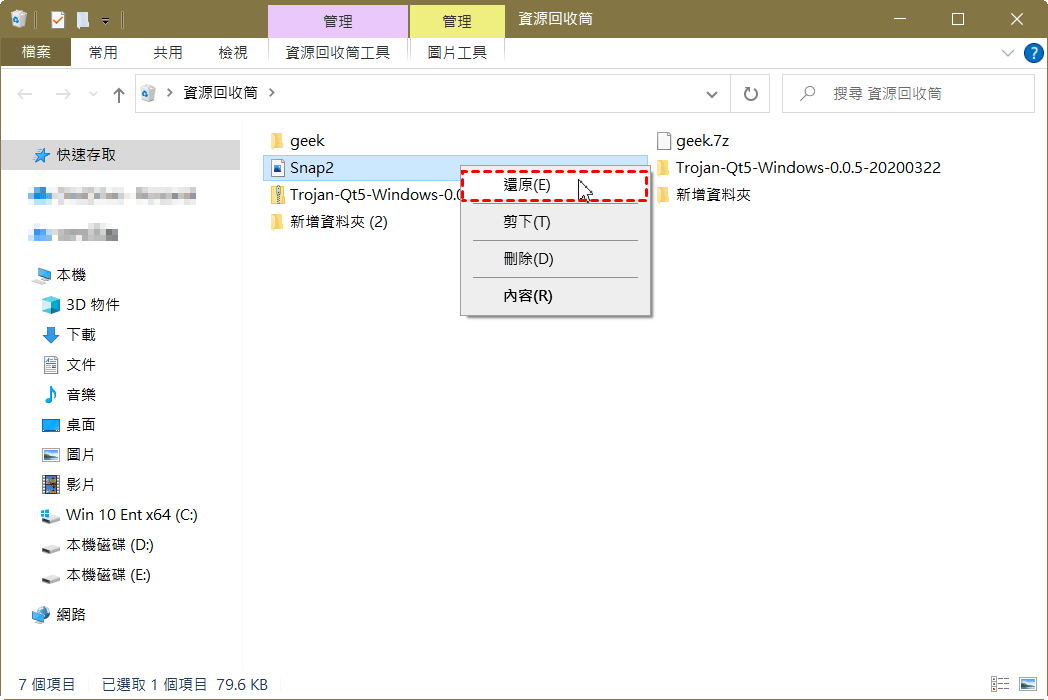Expand the chevron after 資源回收筒 breadcrumb
This screenshot has height=700, width=1048.
pos(271,93)
